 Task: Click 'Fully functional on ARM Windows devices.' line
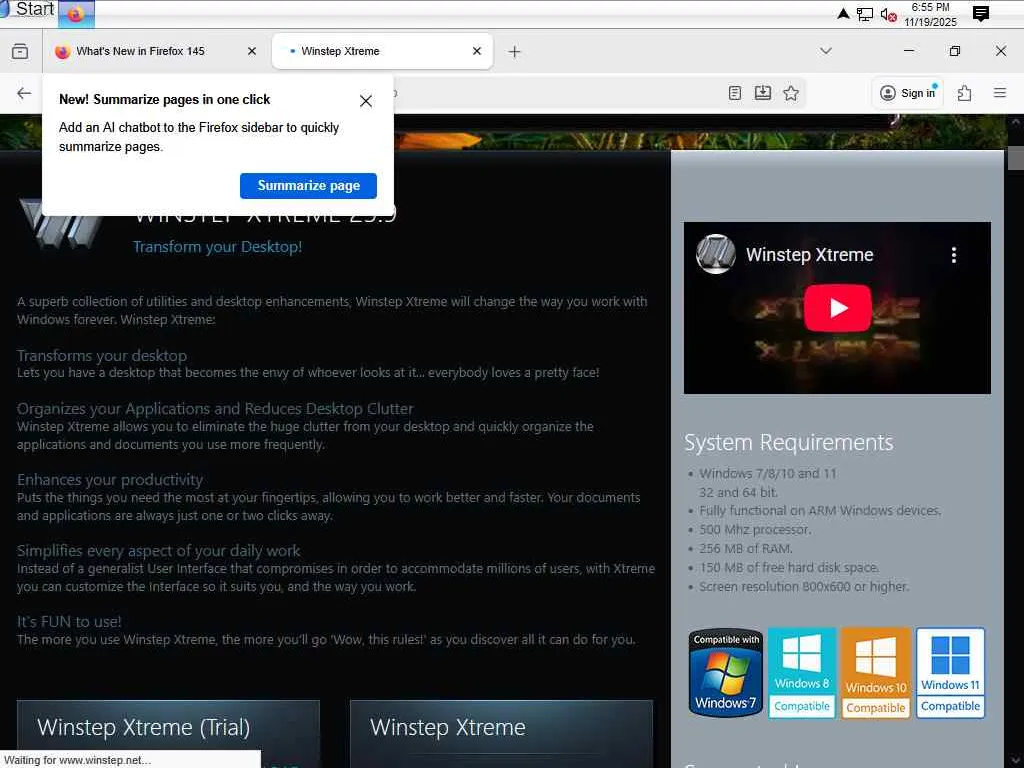820,511
